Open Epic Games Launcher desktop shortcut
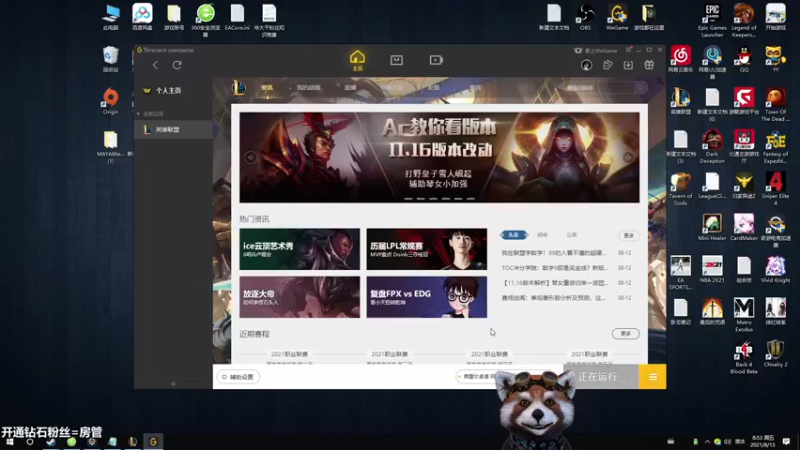The width and height of the screenshot is (800, 450). click(x=712, y=20)
